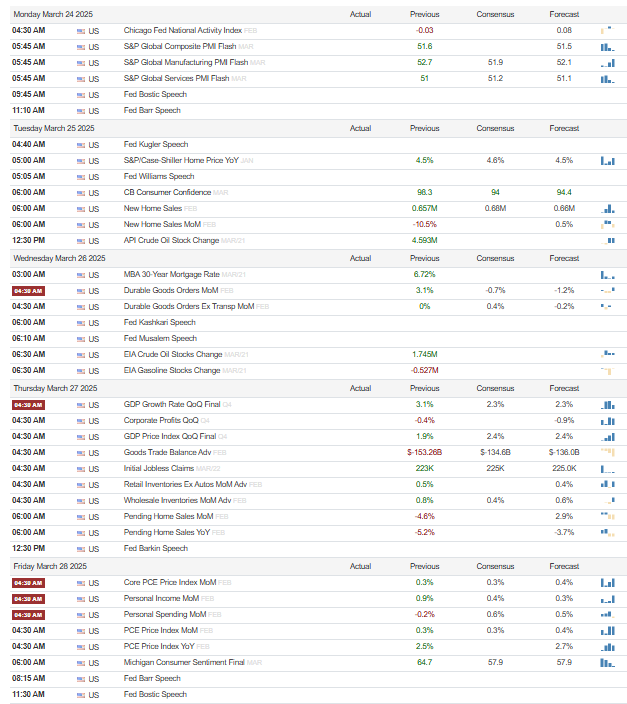Image resolution: width=627 pixels, height=704 pixels.
Task: Open the mini chart for Michigan Consumer Sentiment Final
Action: coord(607,663)
